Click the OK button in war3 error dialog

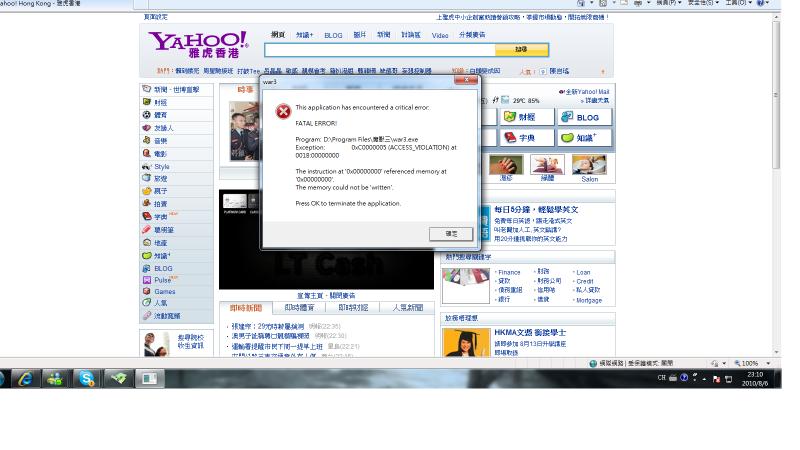(450, 233)
